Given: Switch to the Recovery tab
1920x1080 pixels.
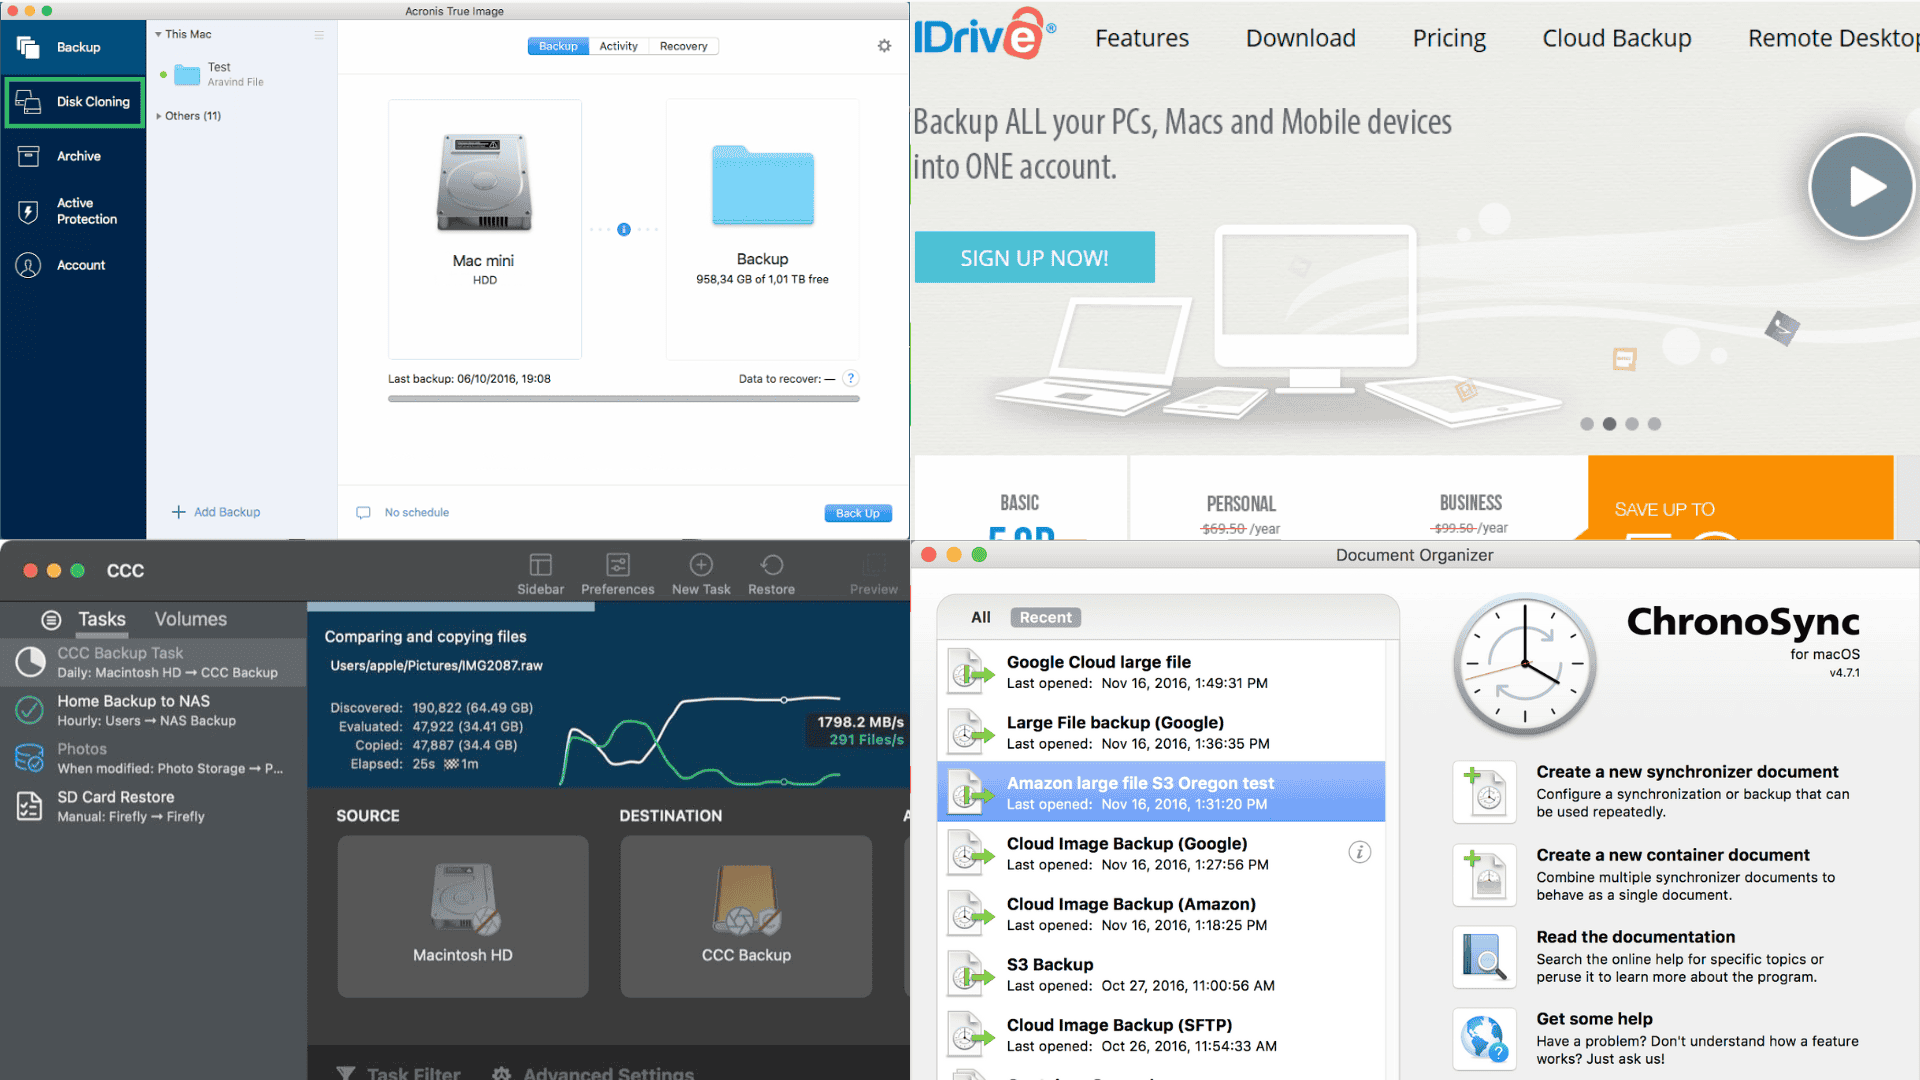Looking at the screenshot, I should click(683, 46).
